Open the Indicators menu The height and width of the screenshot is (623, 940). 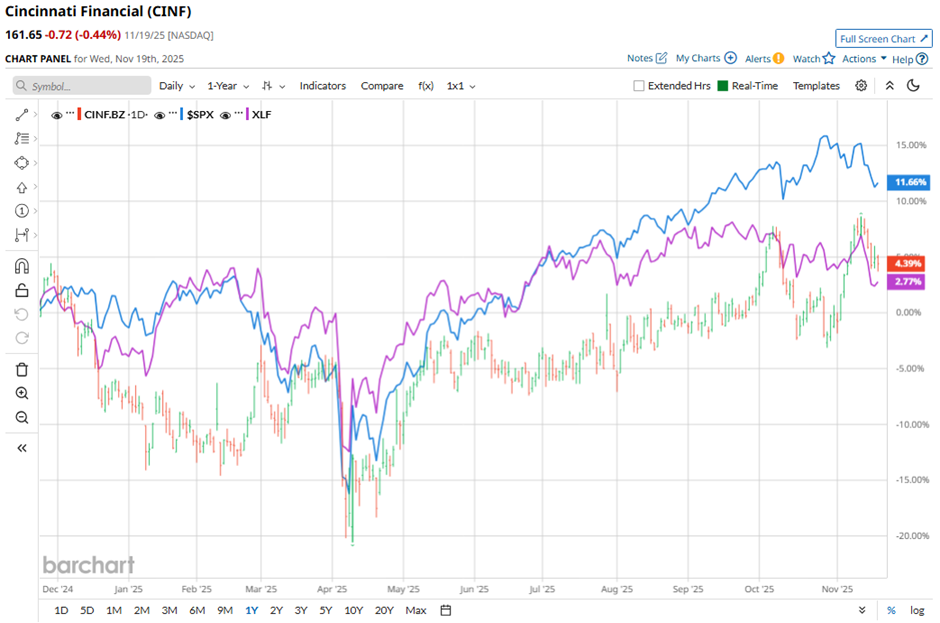[323, 86]
